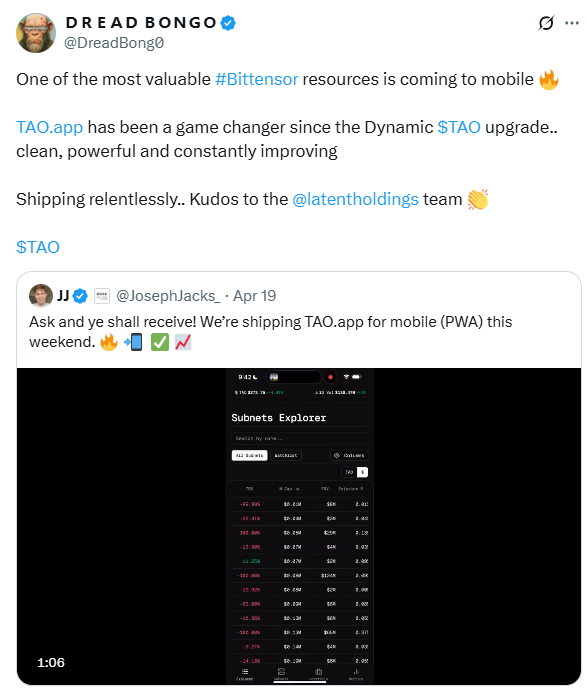Click JJ's profile avatar in quoted tweet
587x688 pixels.
click(x=41, y=296)
